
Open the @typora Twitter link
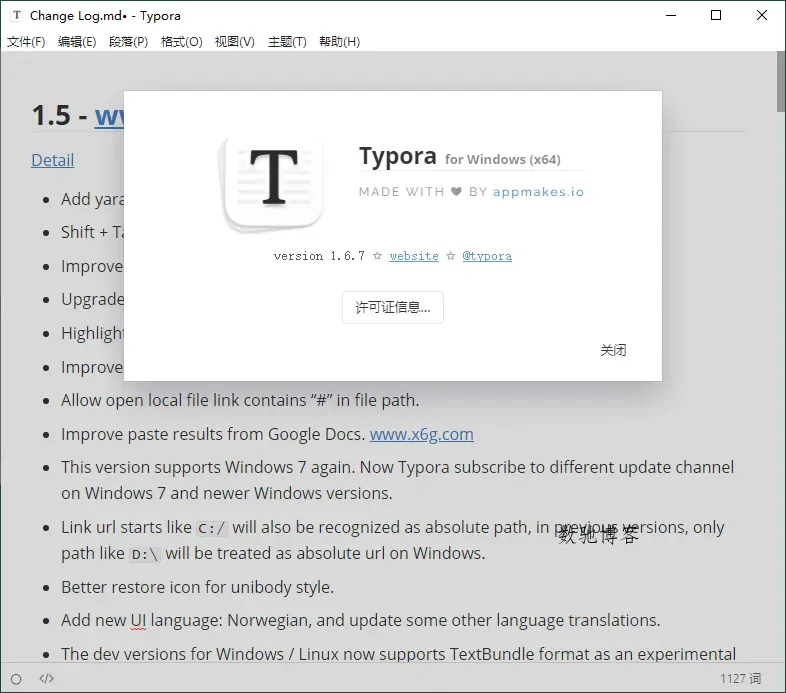pos(487,256)
